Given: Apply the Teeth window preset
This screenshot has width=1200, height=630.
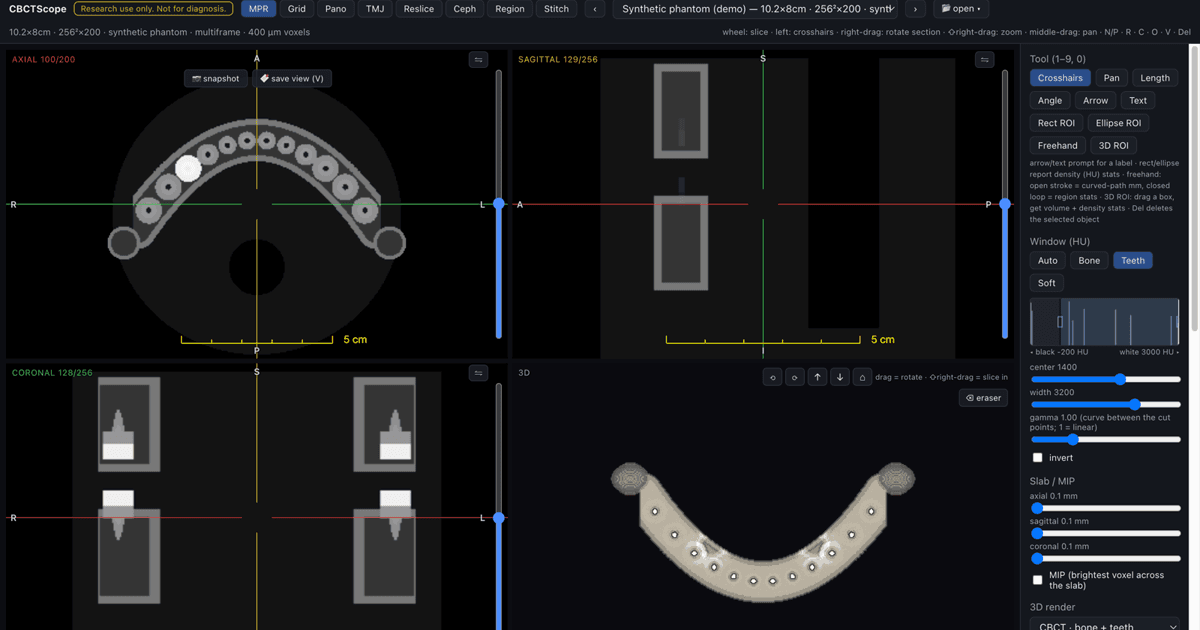Looking at the screenshot, I should [1133, 260].
